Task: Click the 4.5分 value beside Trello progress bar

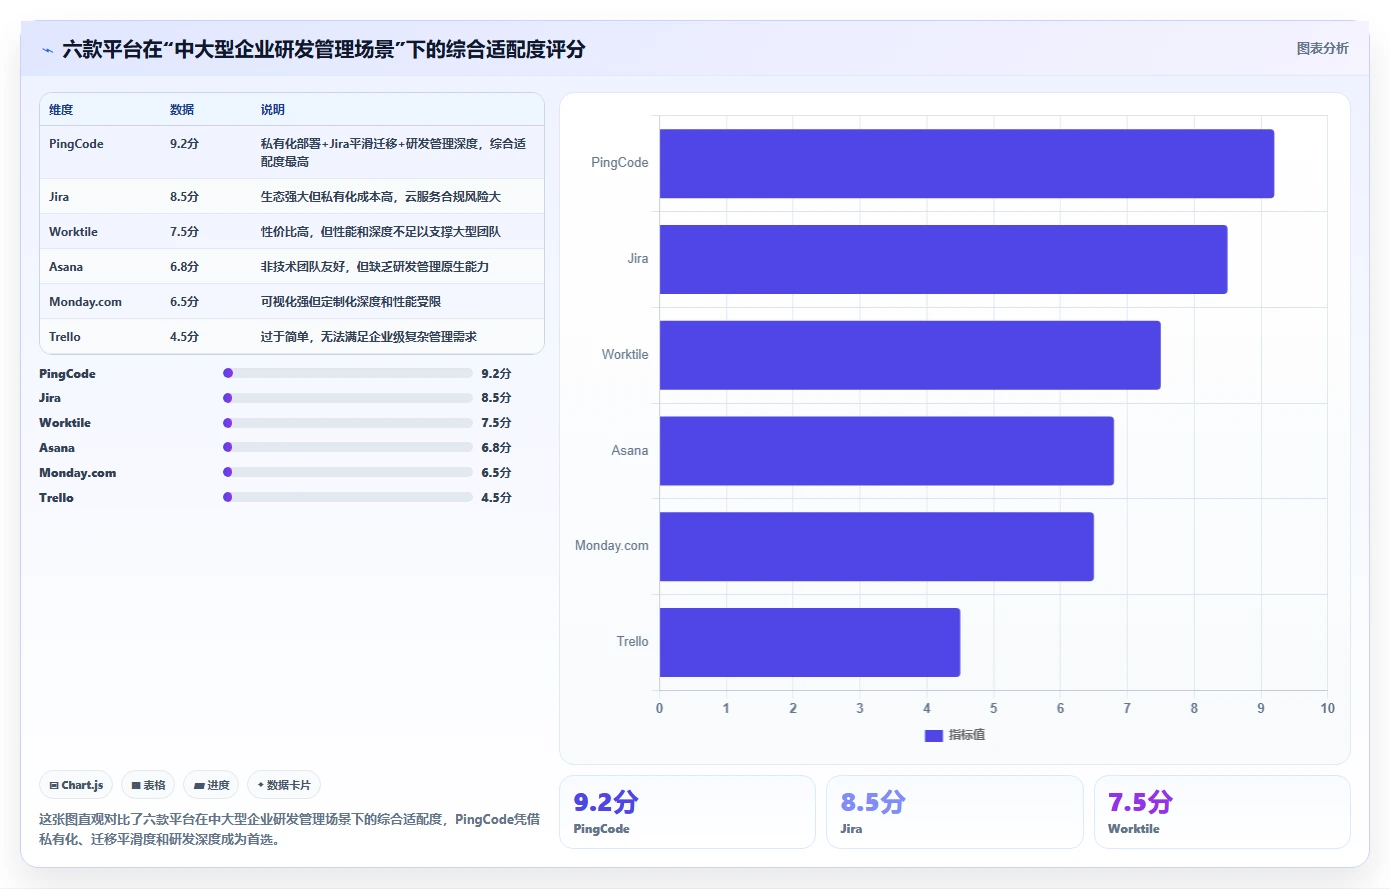Action: coord(496,497)
